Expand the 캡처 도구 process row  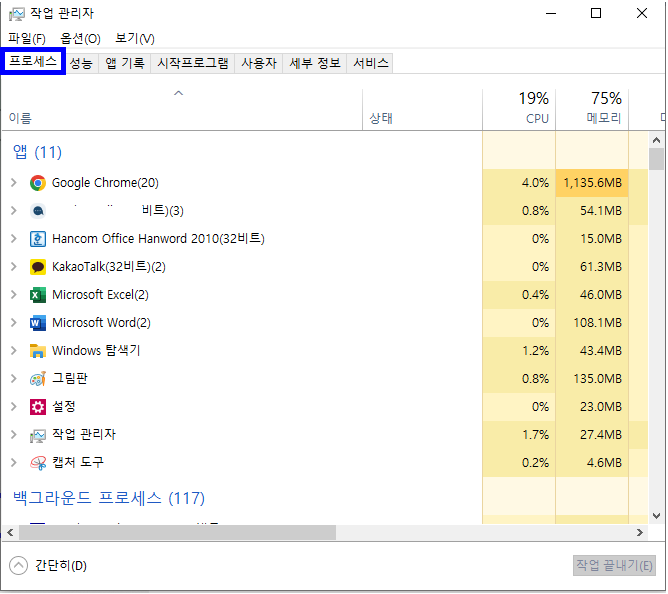[14, 463]
